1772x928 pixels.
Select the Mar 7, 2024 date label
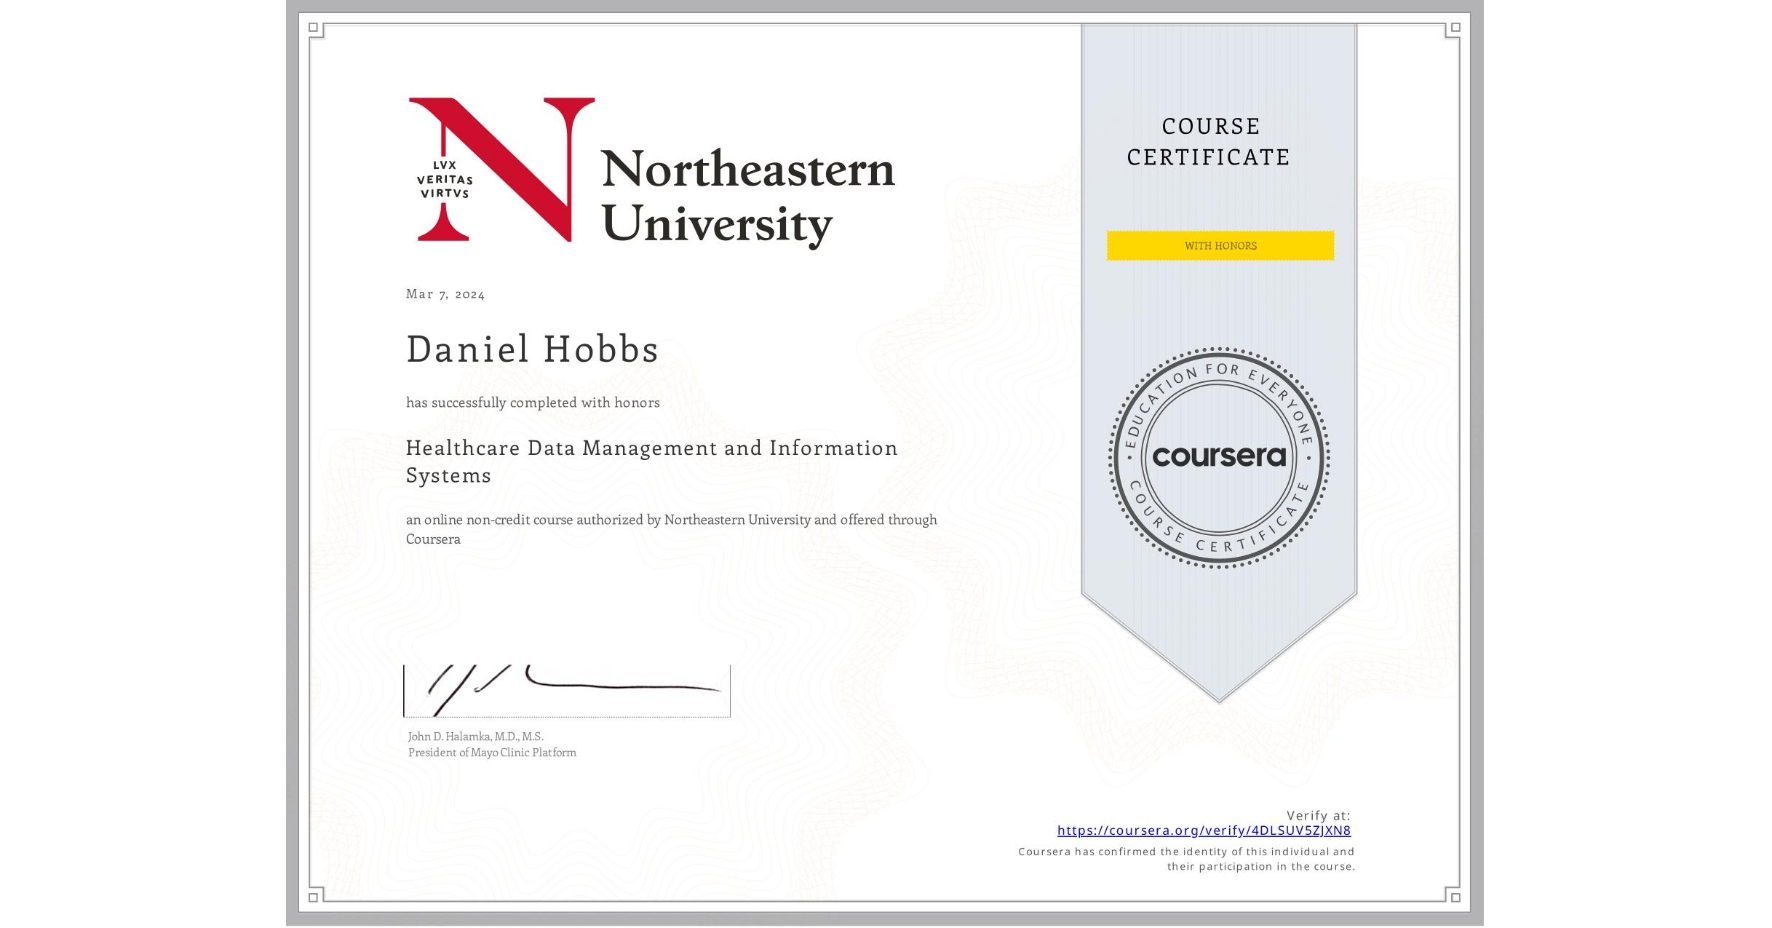click(x=444, y=294)
